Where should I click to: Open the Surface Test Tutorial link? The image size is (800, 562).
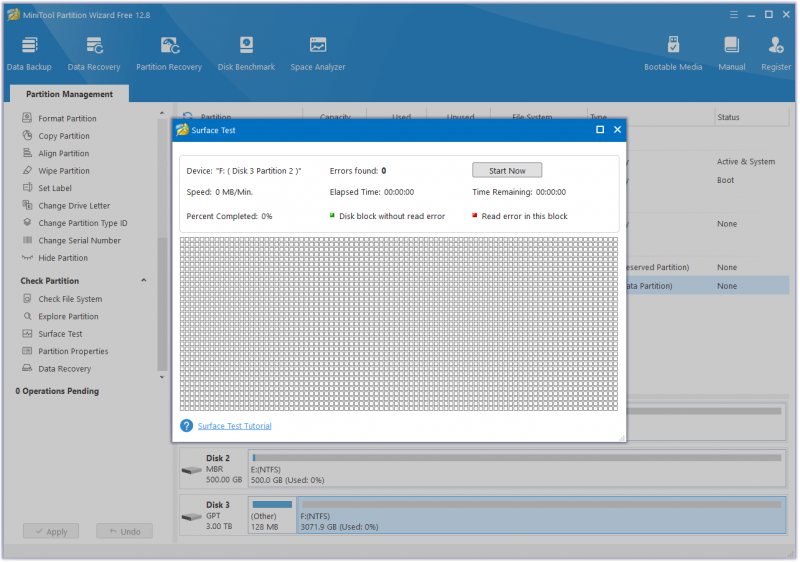pyautogui.click(x=234, y=426)
